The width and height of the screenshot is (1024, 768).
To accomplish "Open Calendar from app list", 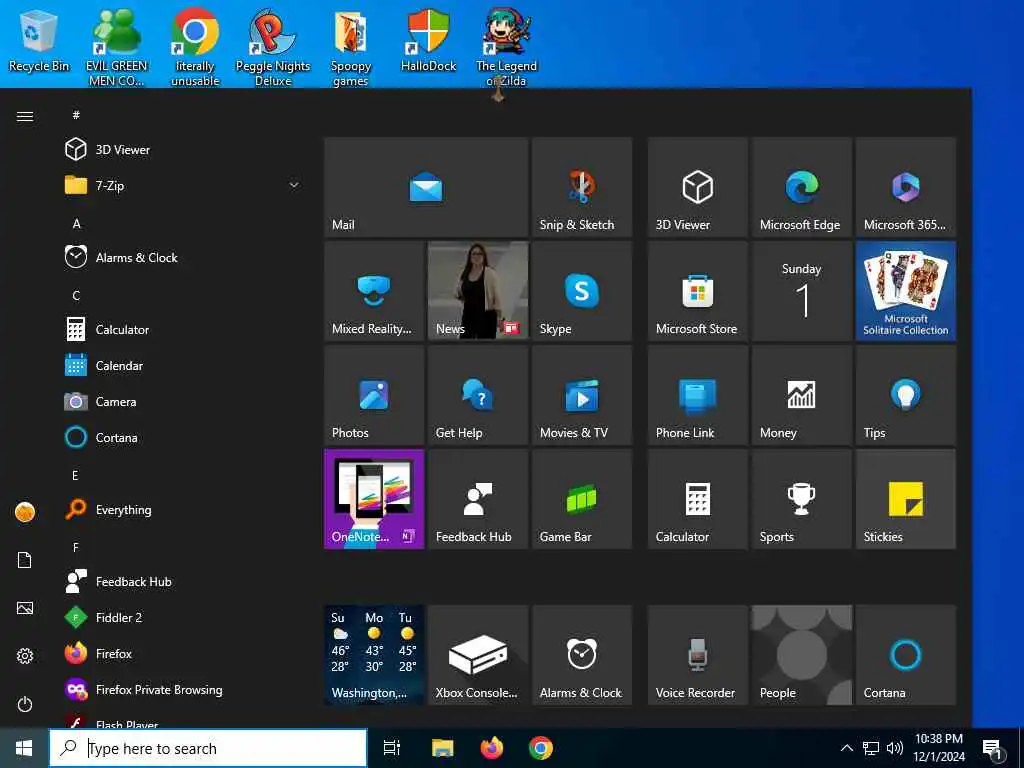I will click(182, 366).
